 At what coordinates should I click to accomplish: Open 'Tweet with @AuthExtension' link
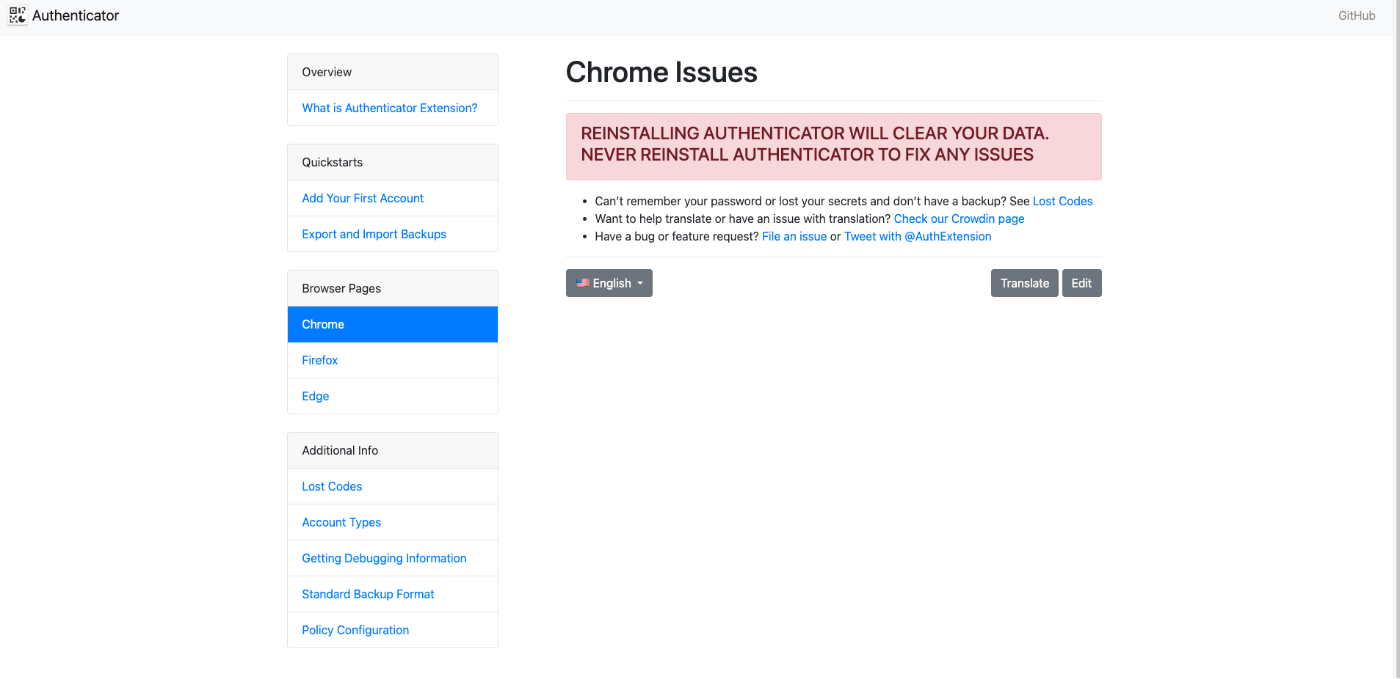(x=917, y=237)
